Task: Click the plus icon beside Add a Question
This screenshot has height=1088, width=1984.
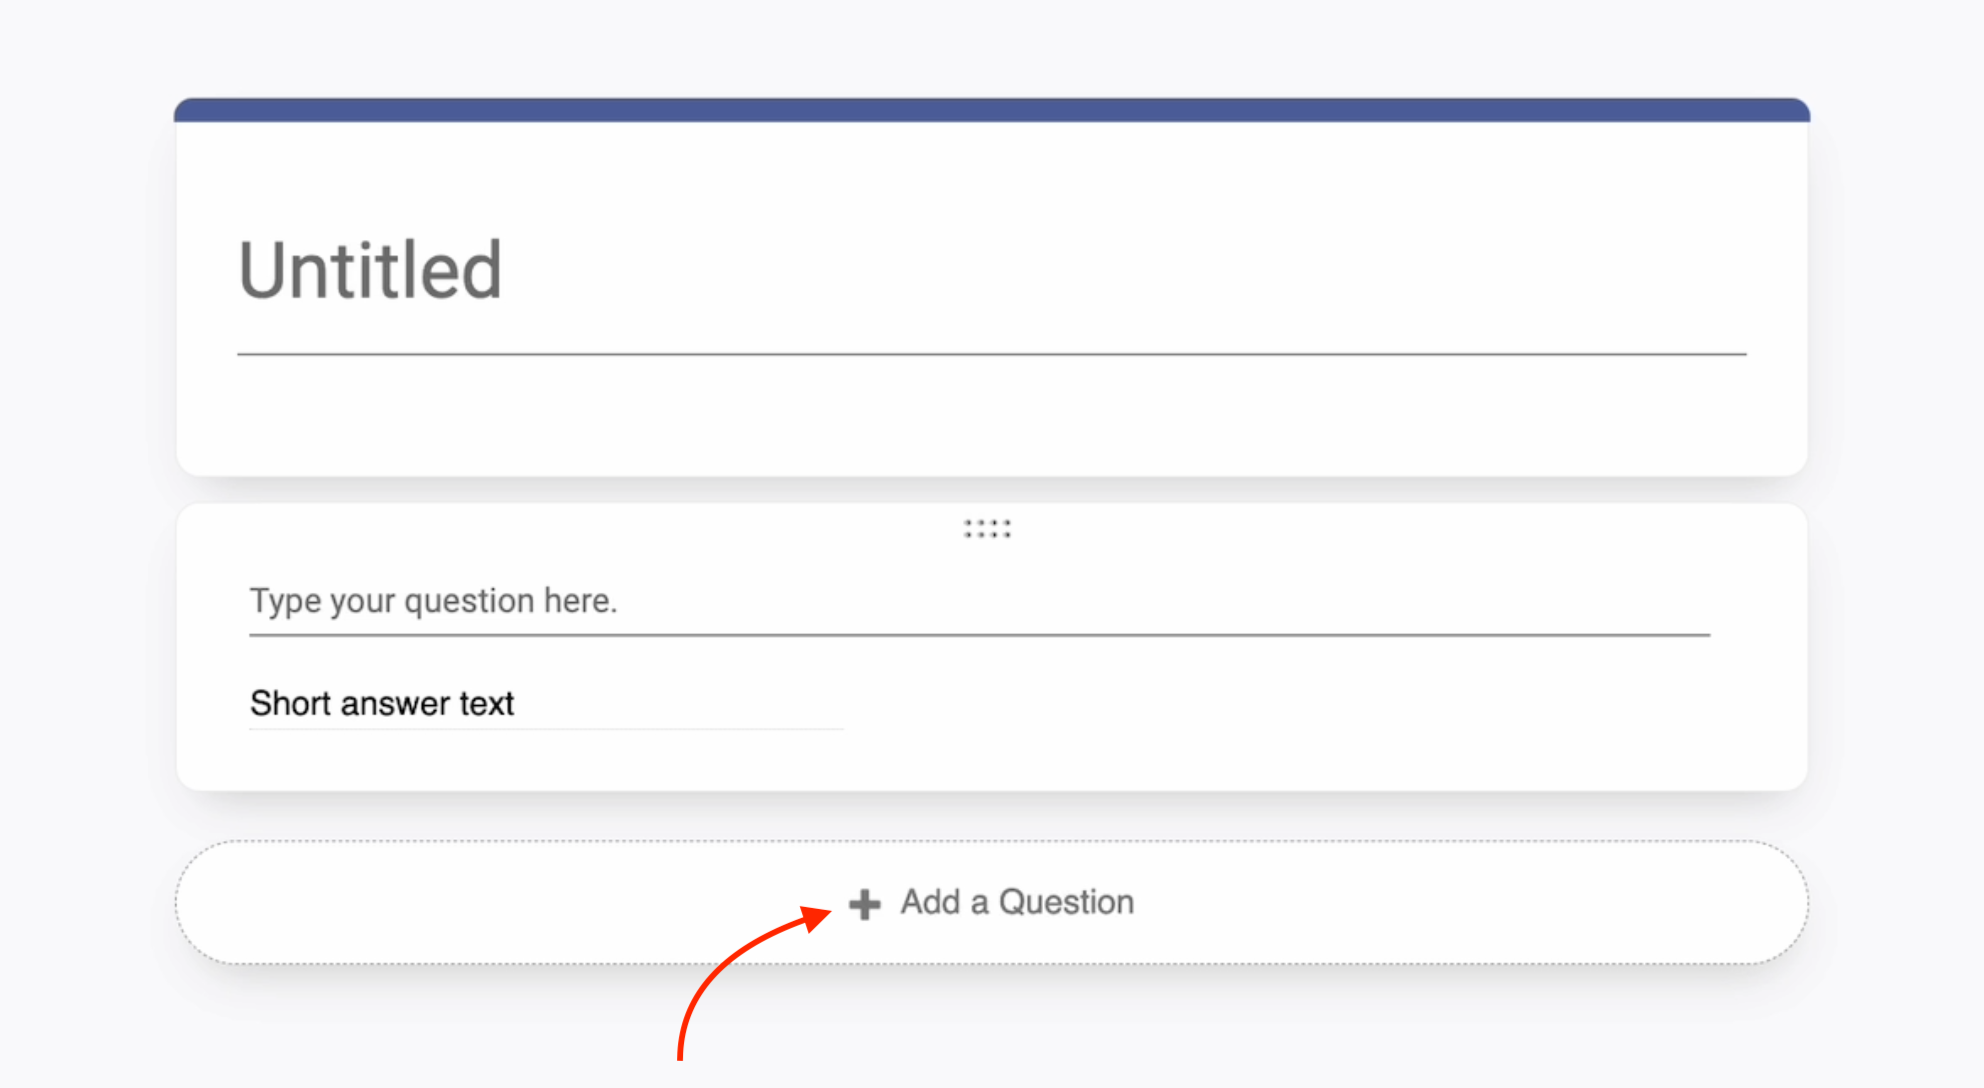Action: pos(864,904)
